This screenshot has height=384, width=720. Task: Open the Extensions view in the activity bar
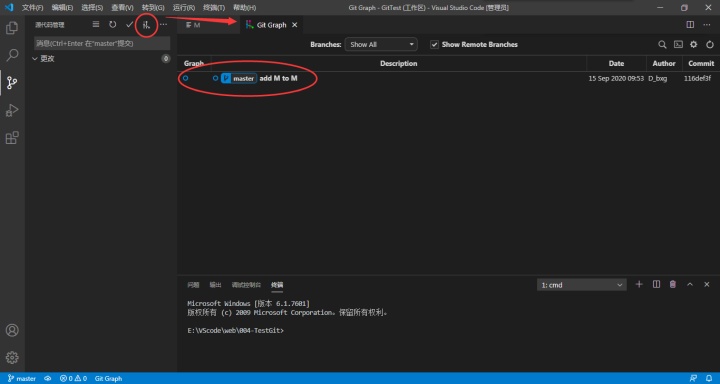point(12,138)
